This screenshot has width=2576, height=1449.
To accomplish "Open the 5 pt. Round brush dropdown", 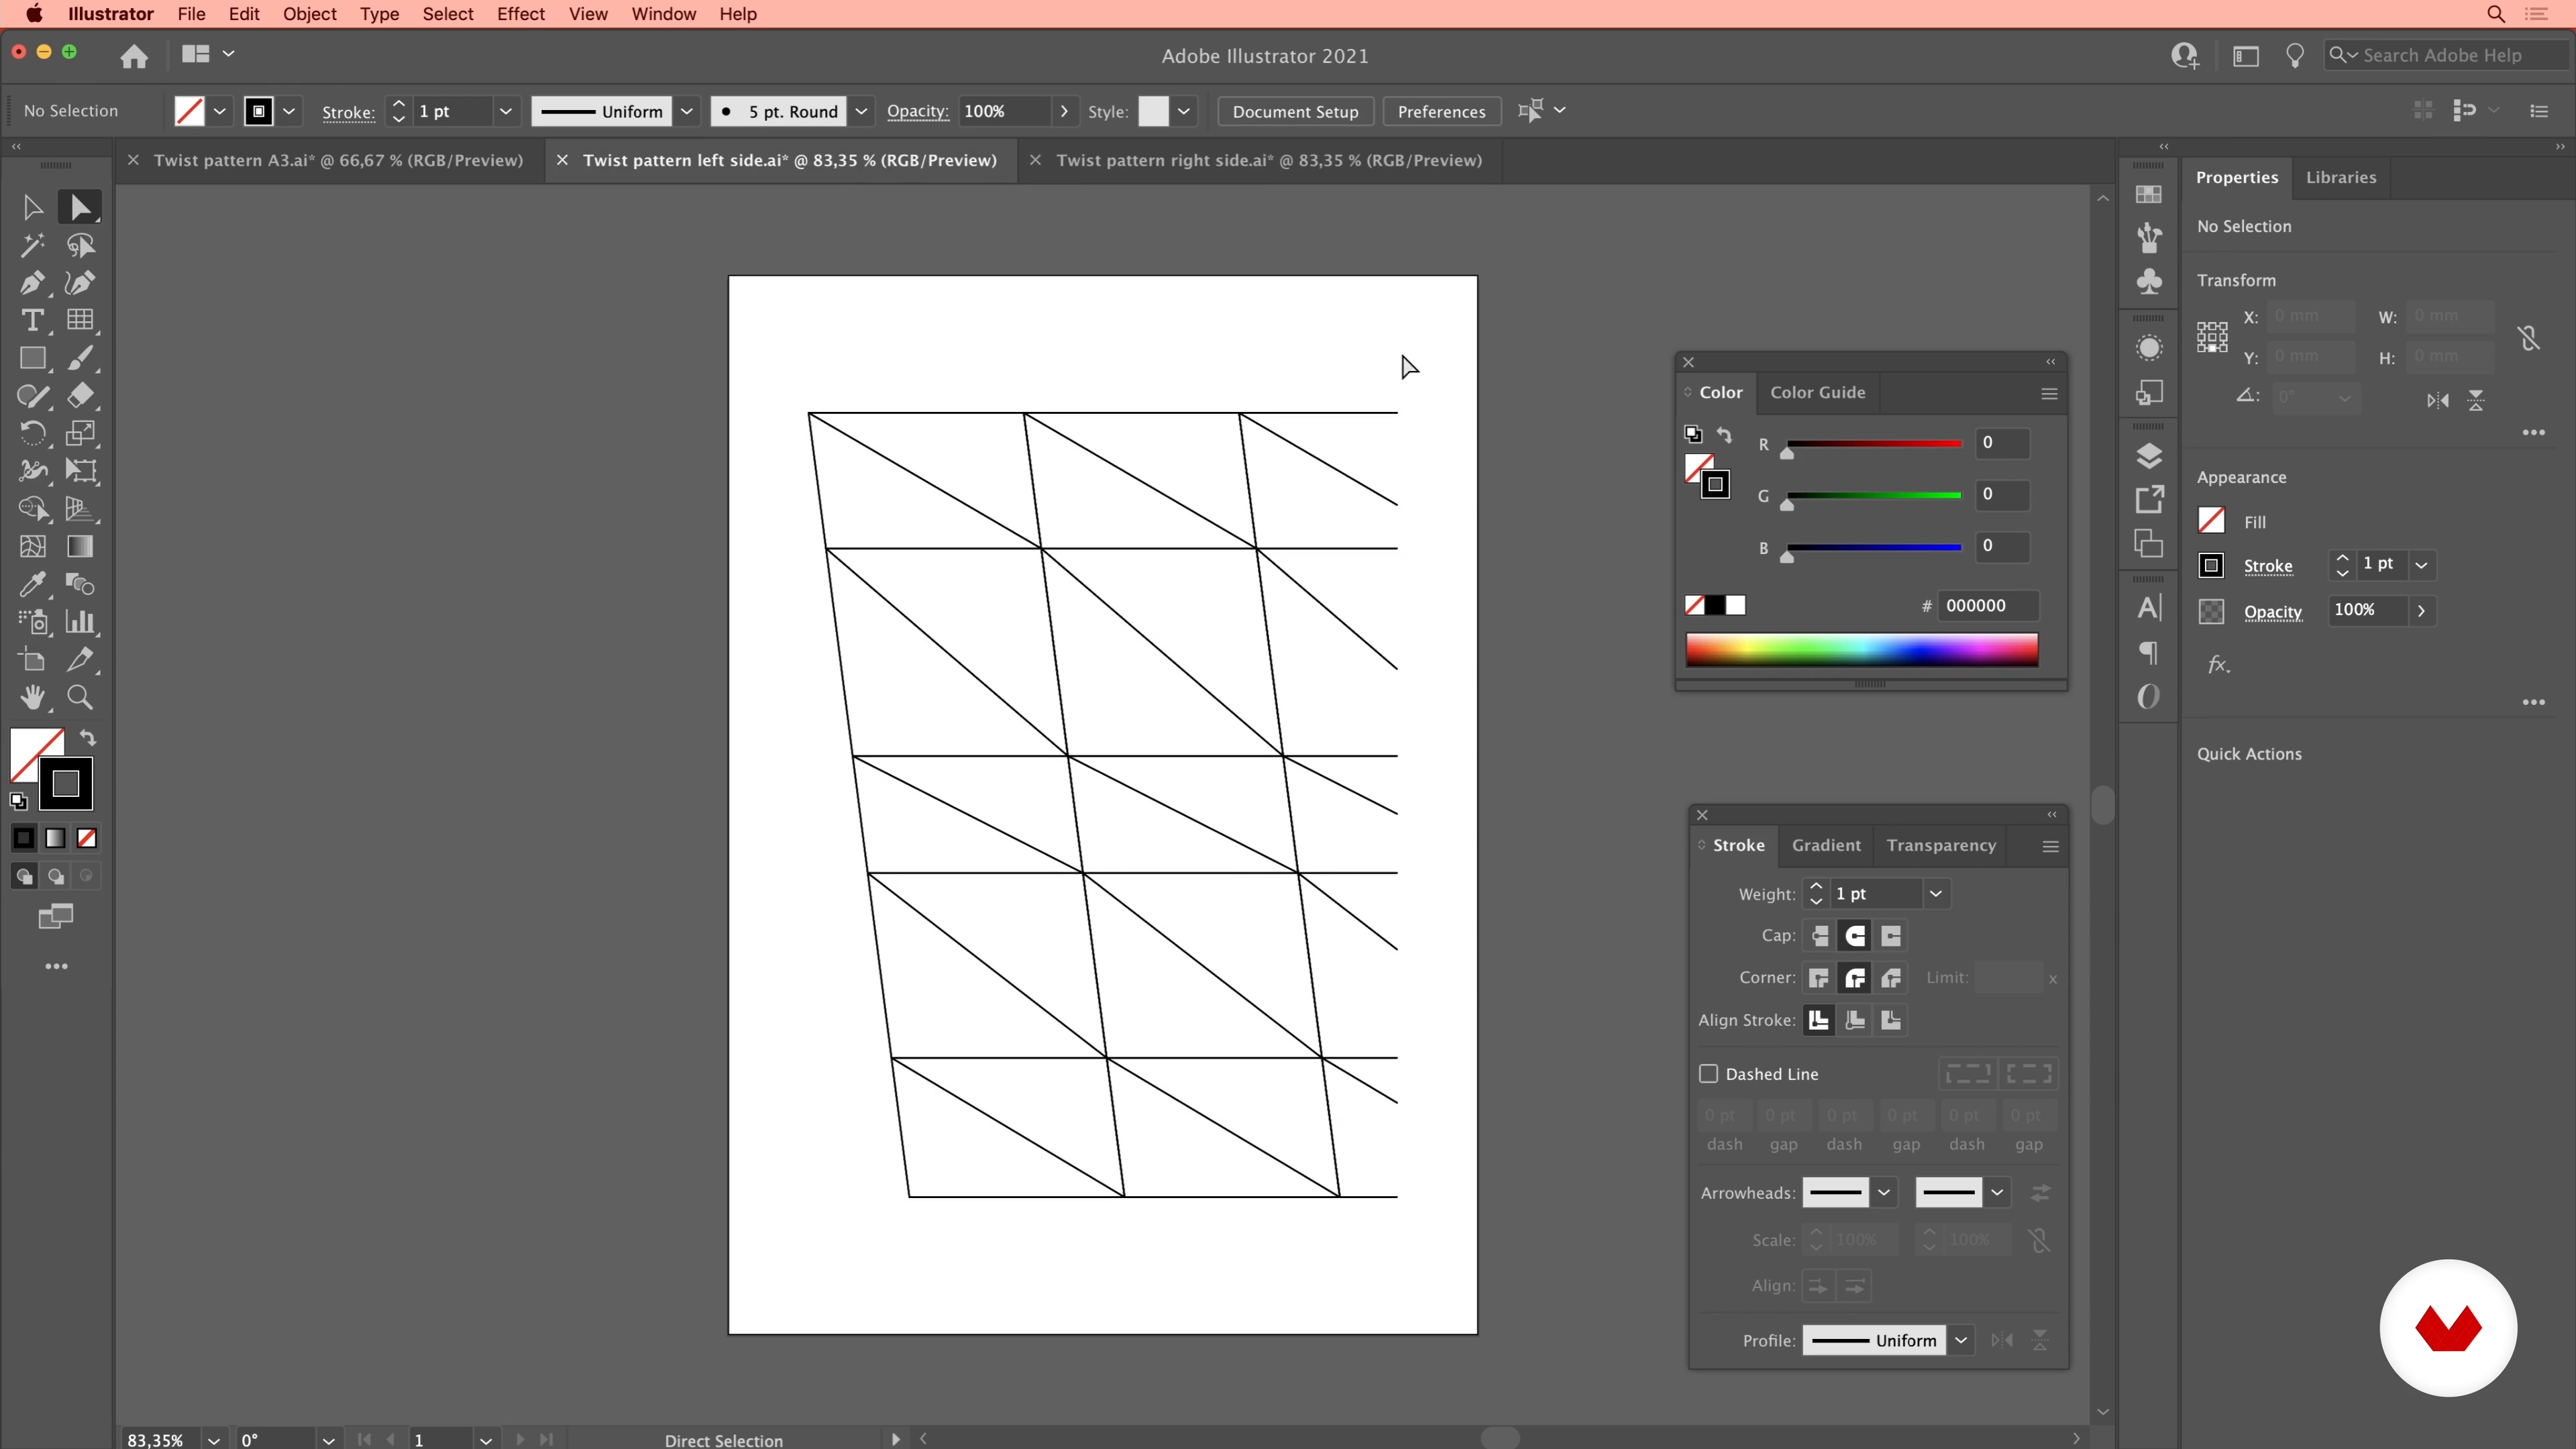I will tap(861, 111).
